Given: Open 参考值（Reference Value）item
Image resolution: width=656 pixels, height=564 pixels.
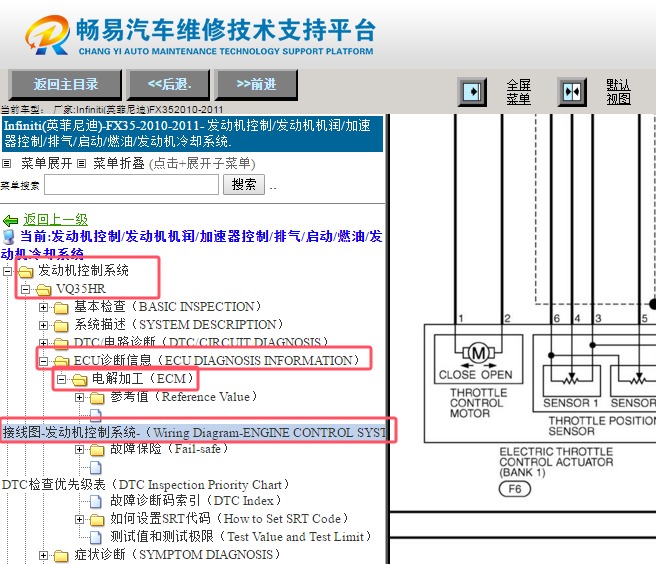Looking at the screenshot, I should click(x=185, y=397).
